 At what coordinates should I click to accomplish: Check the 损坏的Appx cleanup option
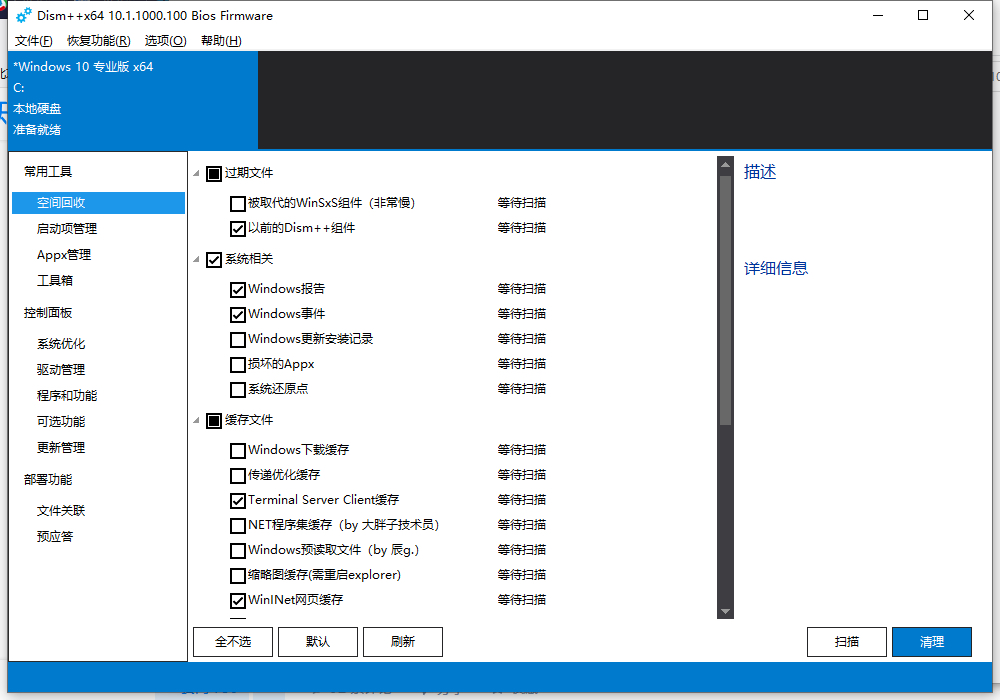pos(237,364)
